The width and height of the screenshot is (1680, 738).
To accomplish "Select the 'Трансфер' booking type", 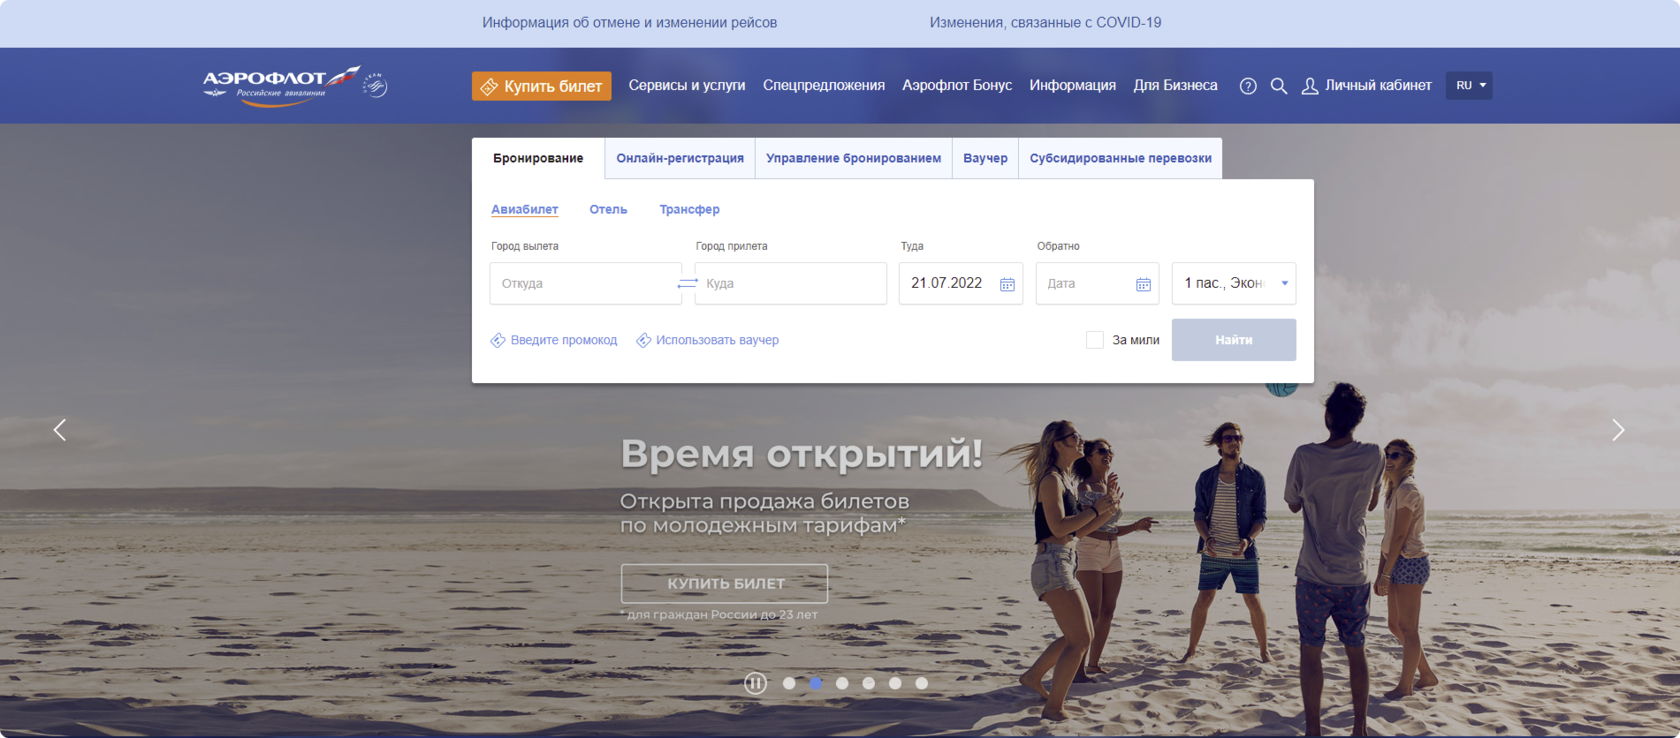I will [689, 209].
